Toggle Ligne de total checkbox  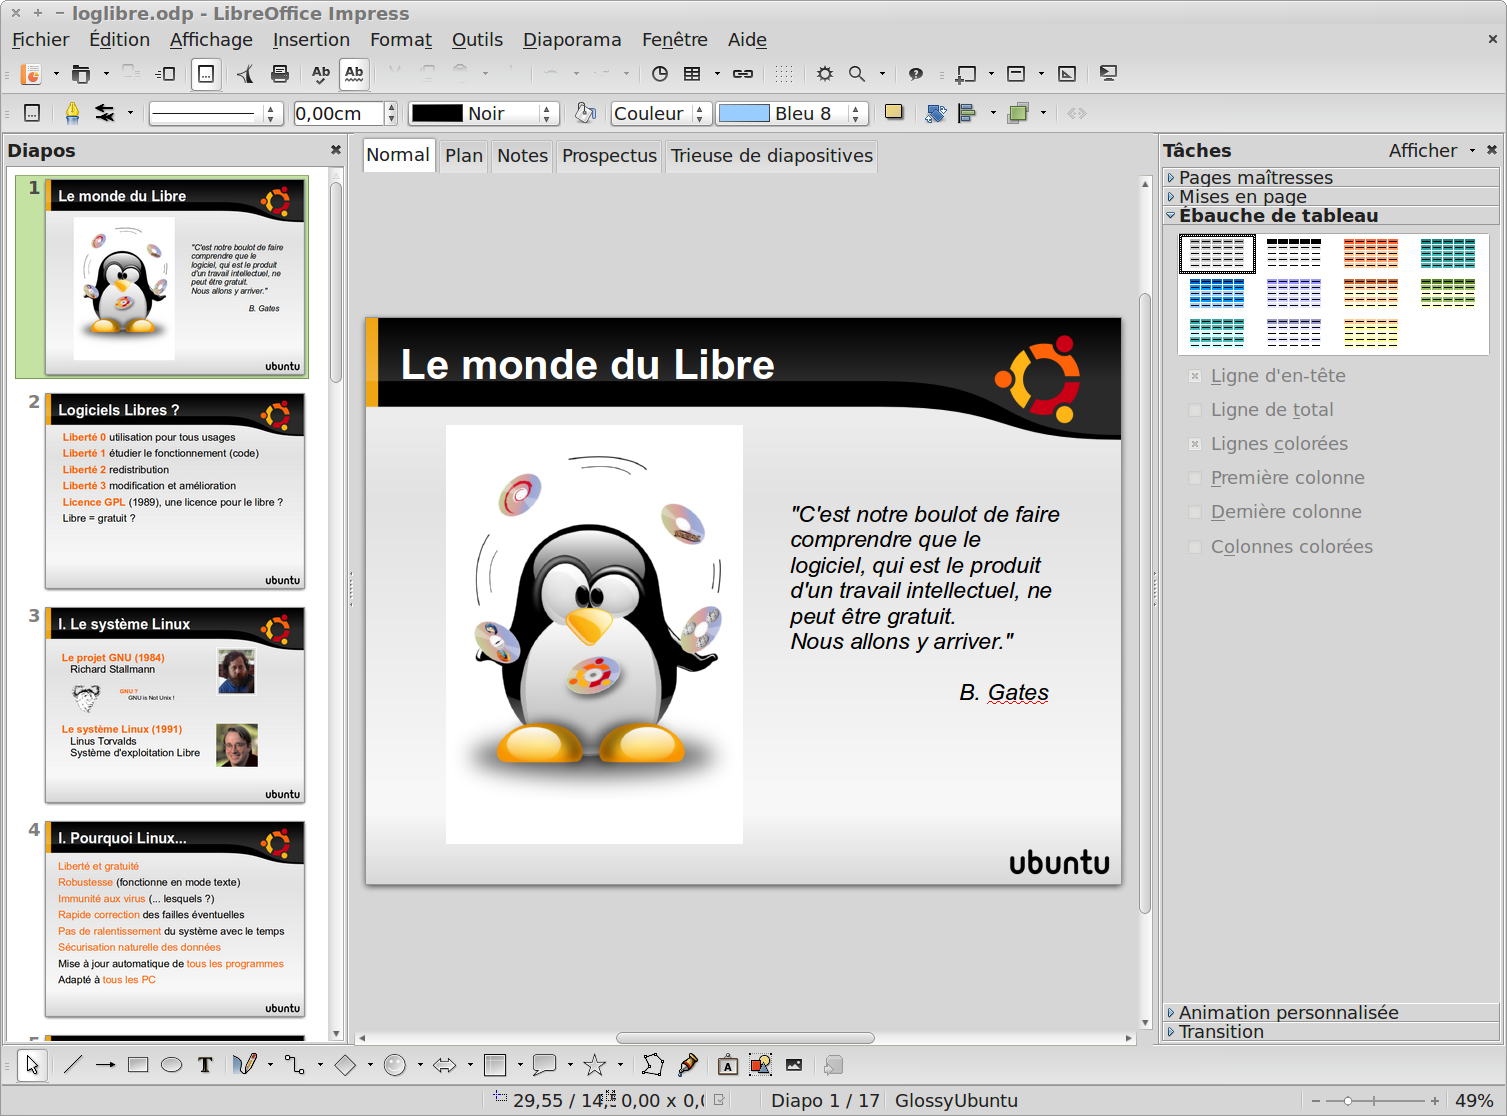[1195, 410]
